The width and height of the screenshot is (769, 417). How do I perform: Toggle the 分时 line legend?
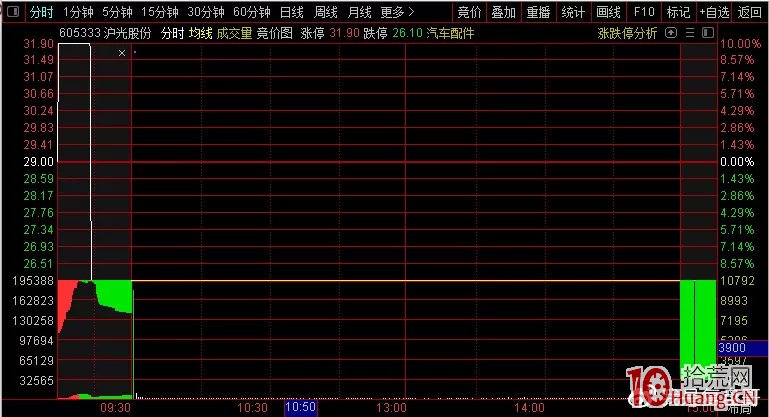click(x=173, y=33)
